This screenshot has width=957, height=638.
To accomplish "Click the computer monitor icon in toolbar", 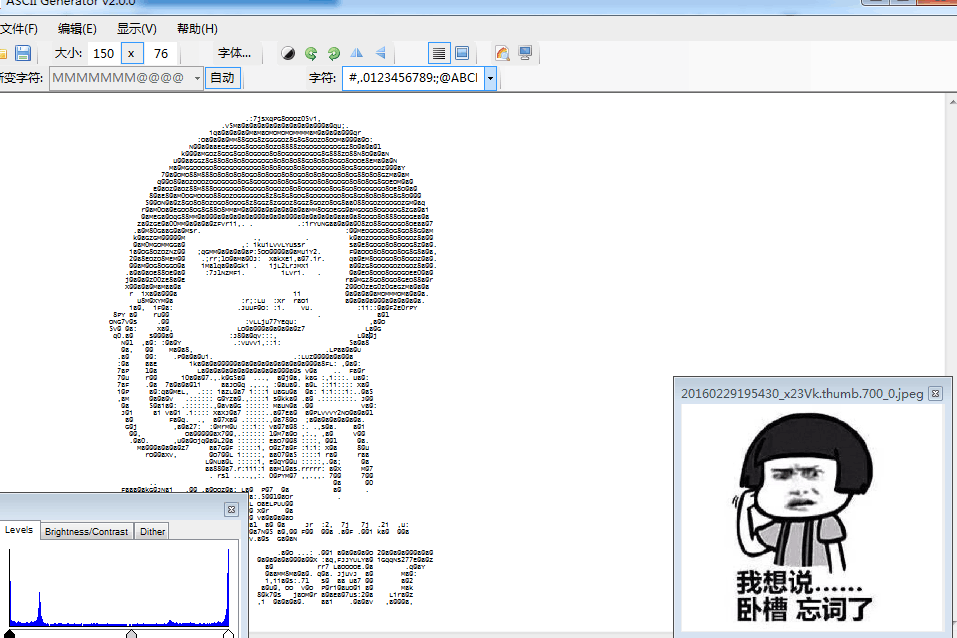I will click(525, 54).
